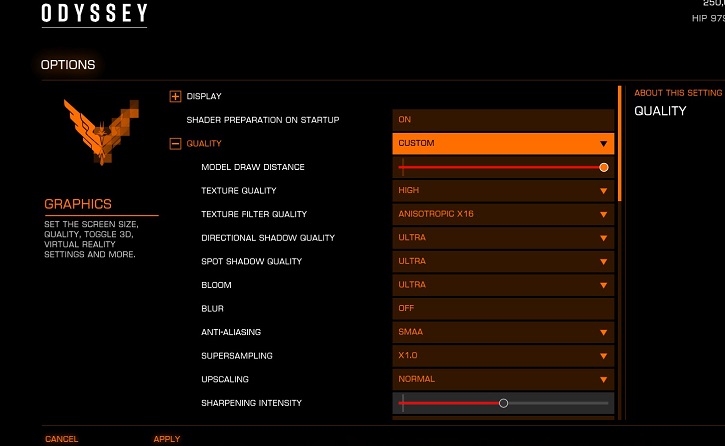Click the Spot Shadow Quality label
The height and width of the screenshot is (446, 725).
click(x=252, y=261)
